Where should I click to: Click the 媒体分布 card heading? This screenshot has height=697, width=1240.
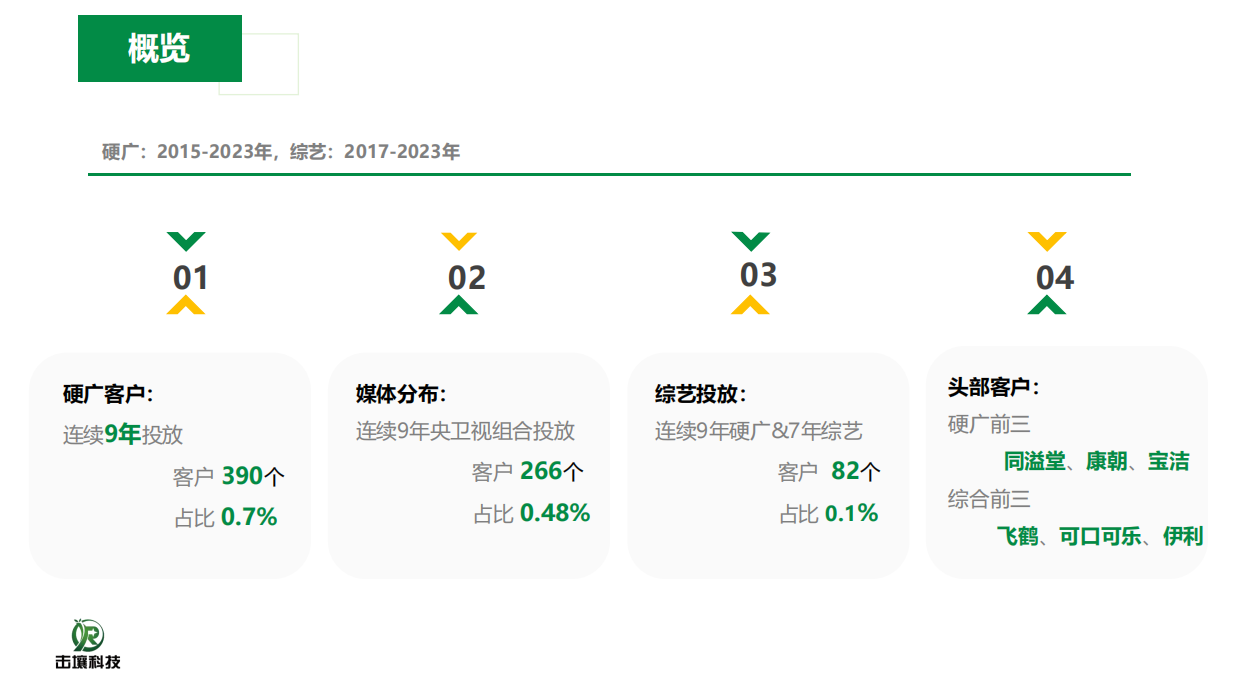click(401, 394)
